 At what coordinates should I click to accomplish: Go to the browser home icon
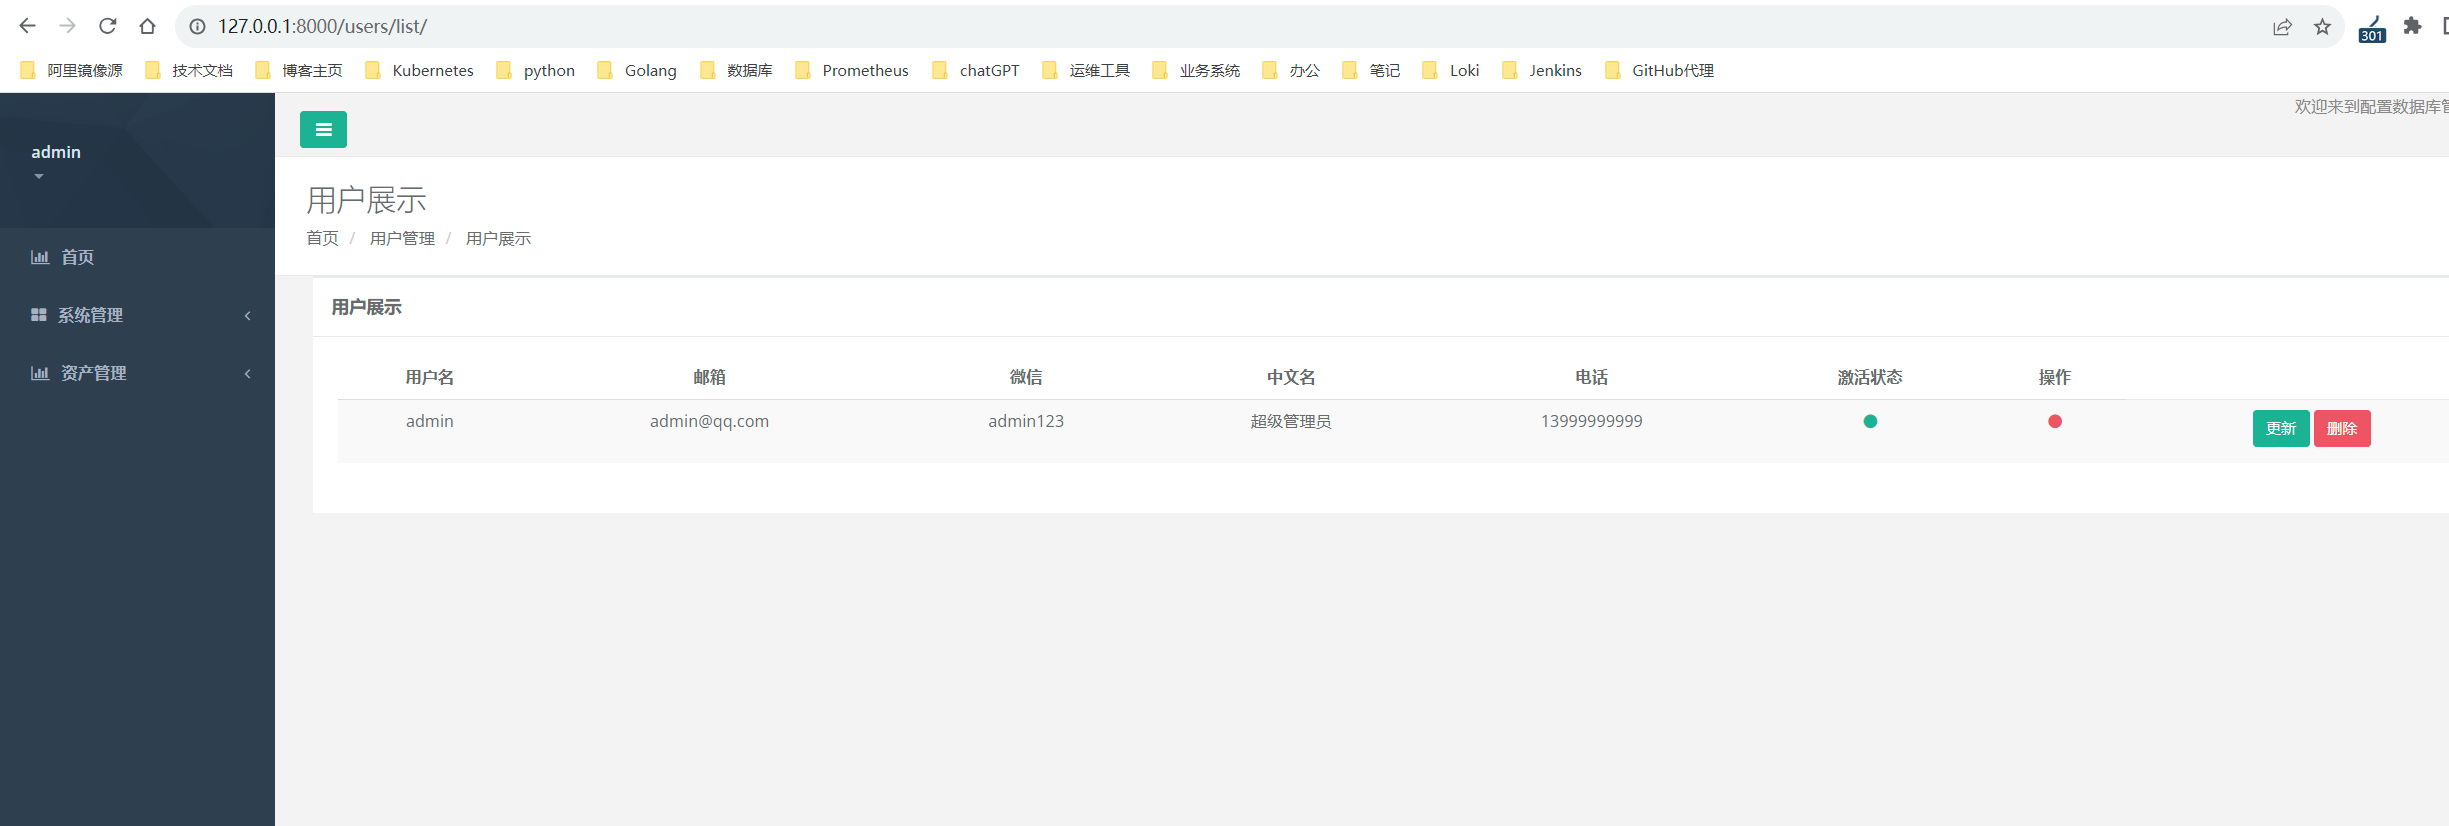point(147,26)
